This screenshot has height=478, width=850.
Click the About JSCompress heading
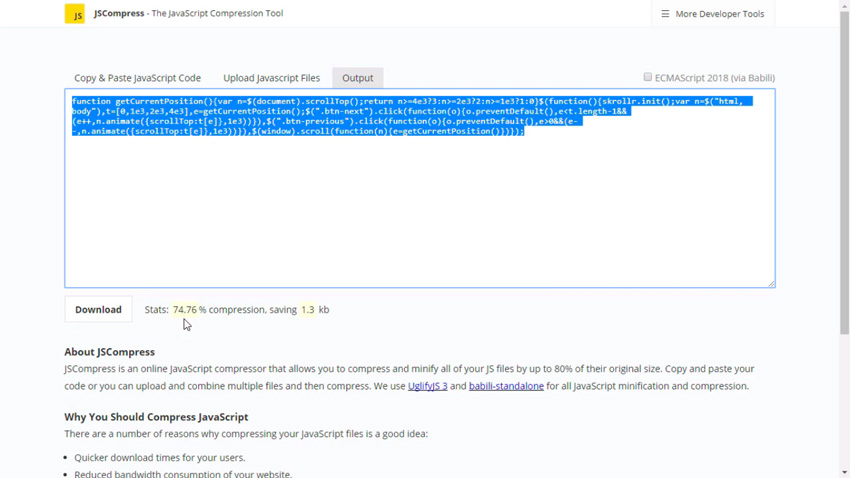coord(110,352)
